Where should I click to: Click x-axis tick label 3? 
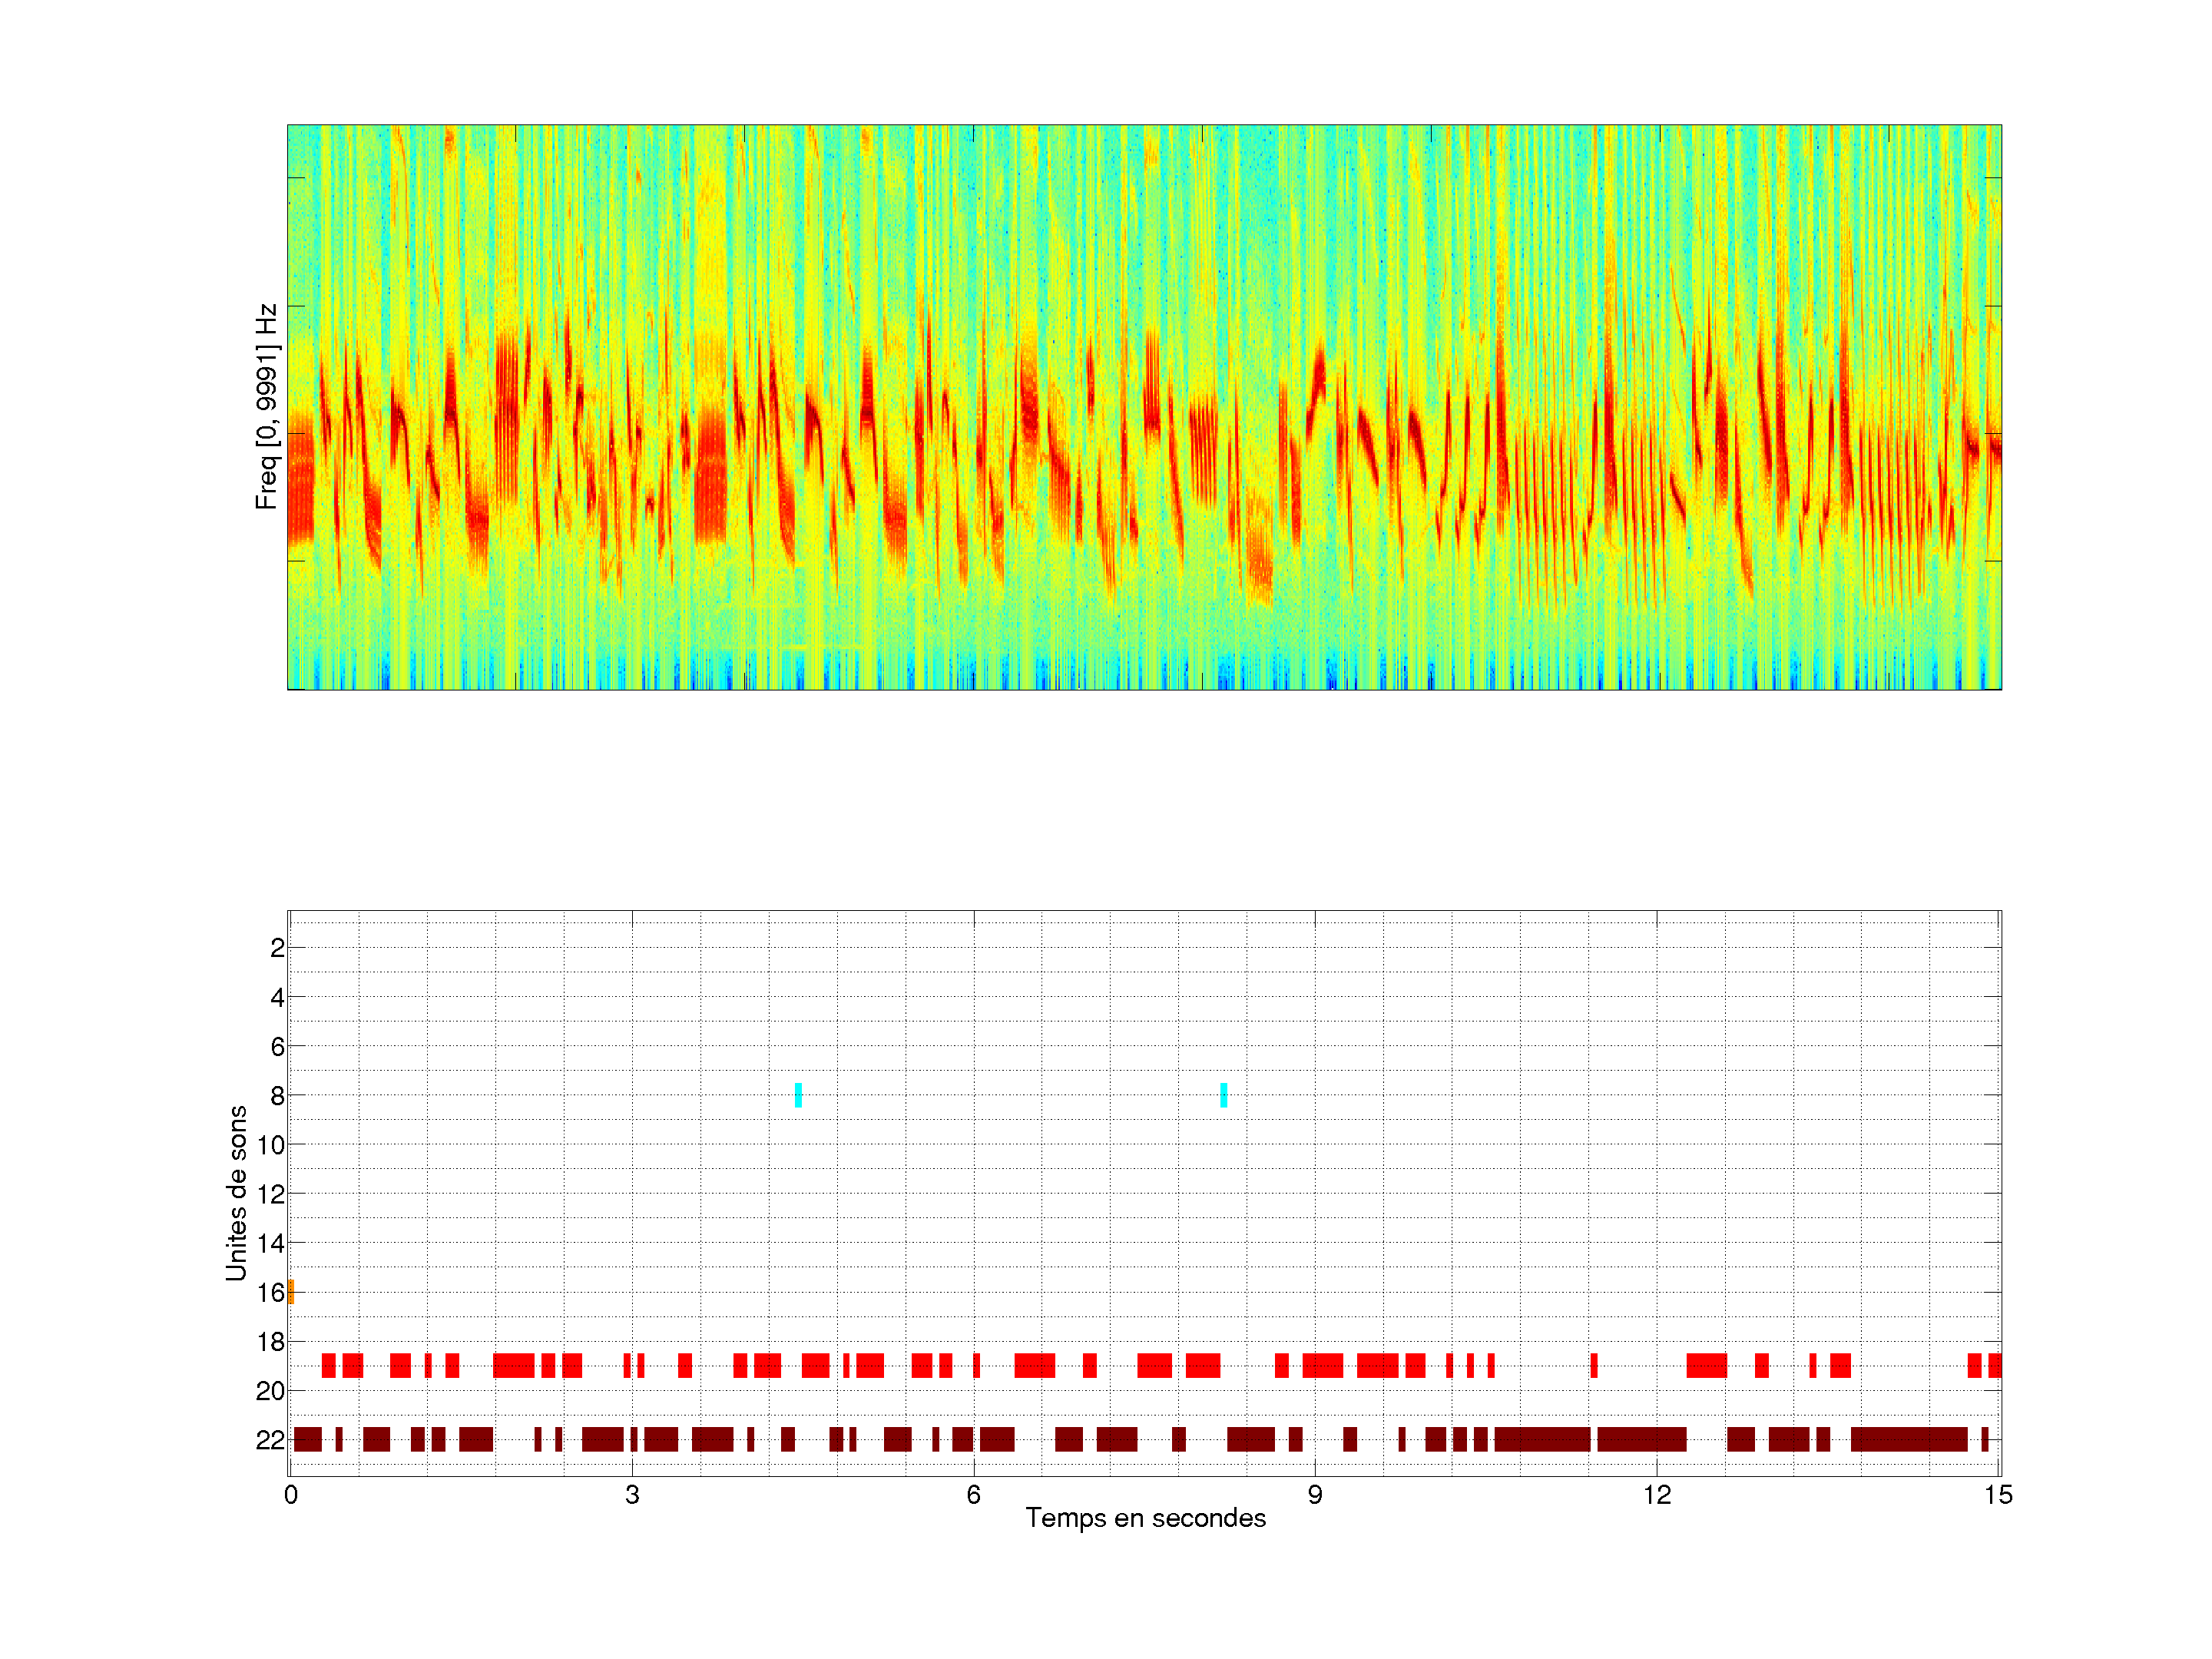[x=632, y=1495]
